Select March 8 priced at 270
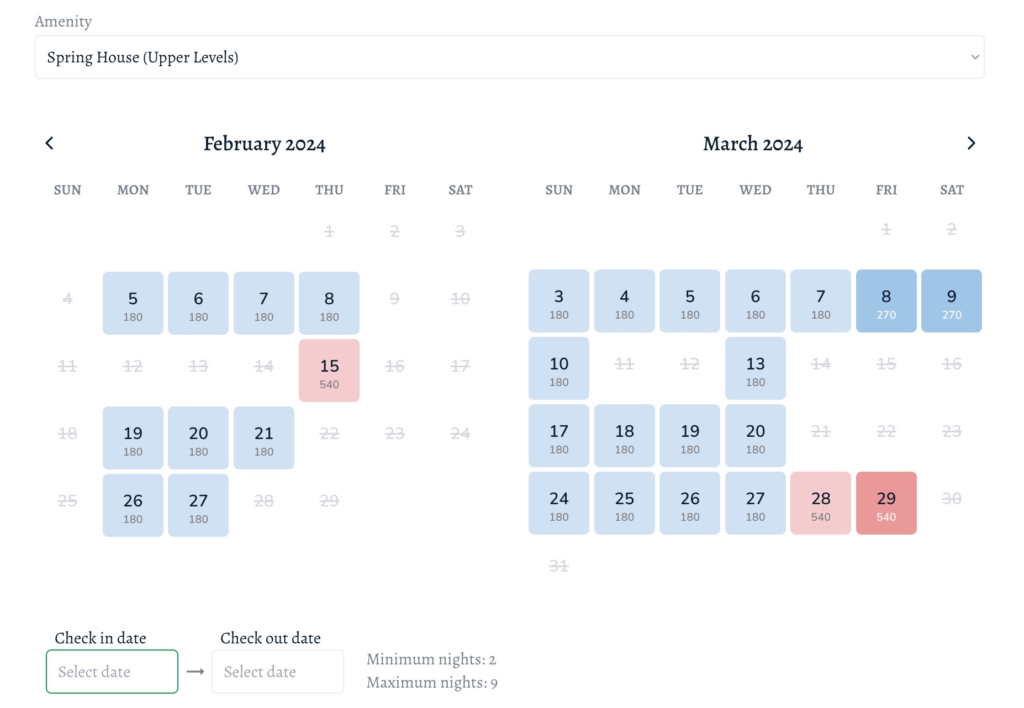The height and width of the screenshot is (708, 1024). (886, 301)
